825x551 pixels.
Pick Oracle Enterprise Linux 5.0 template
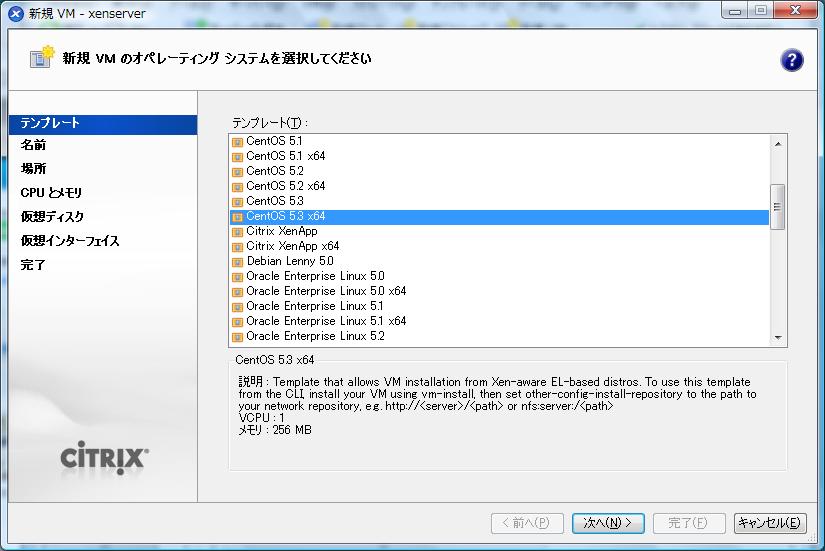coord(499,276)
